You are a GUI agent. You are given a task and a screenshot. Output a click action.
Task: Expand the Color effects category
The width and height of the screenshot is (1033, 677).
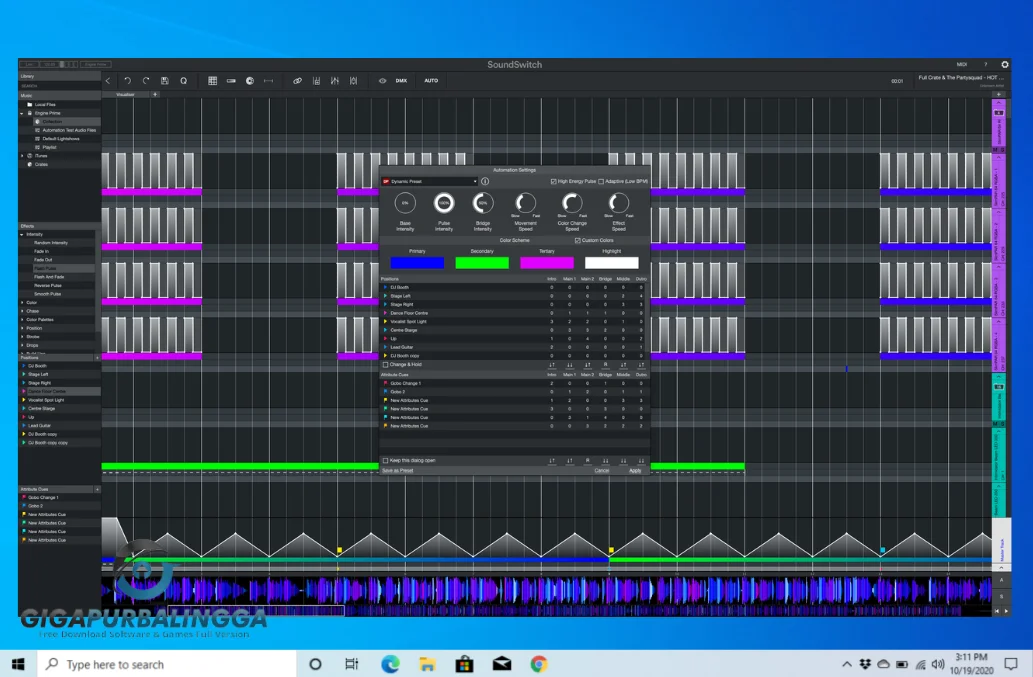pos(23,303)
